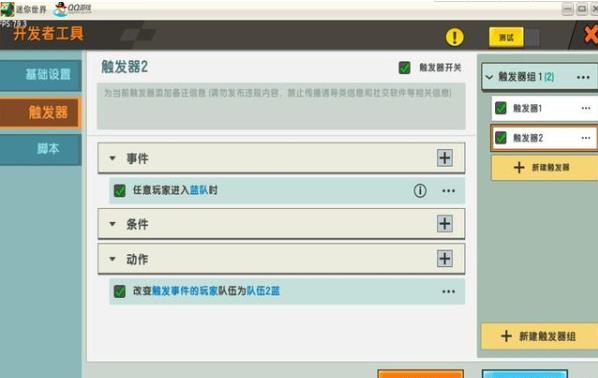Click the yellow 测试 test button
Image resolution: width=598 pixels, height=378 pixels.
[506, 37]
